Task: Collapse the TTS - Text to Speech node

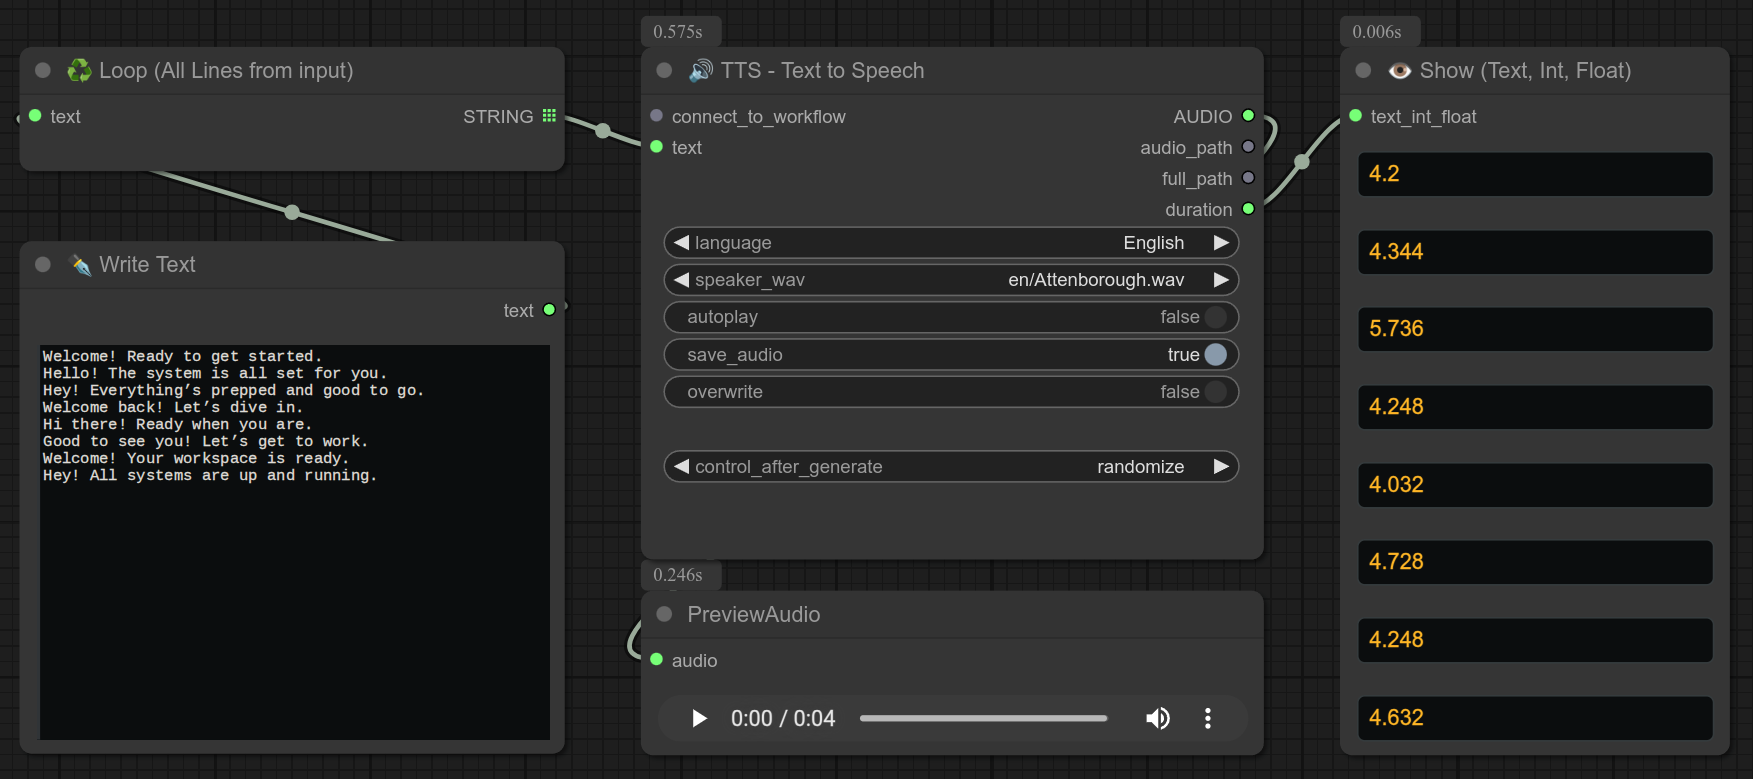Action: (664, 70)
